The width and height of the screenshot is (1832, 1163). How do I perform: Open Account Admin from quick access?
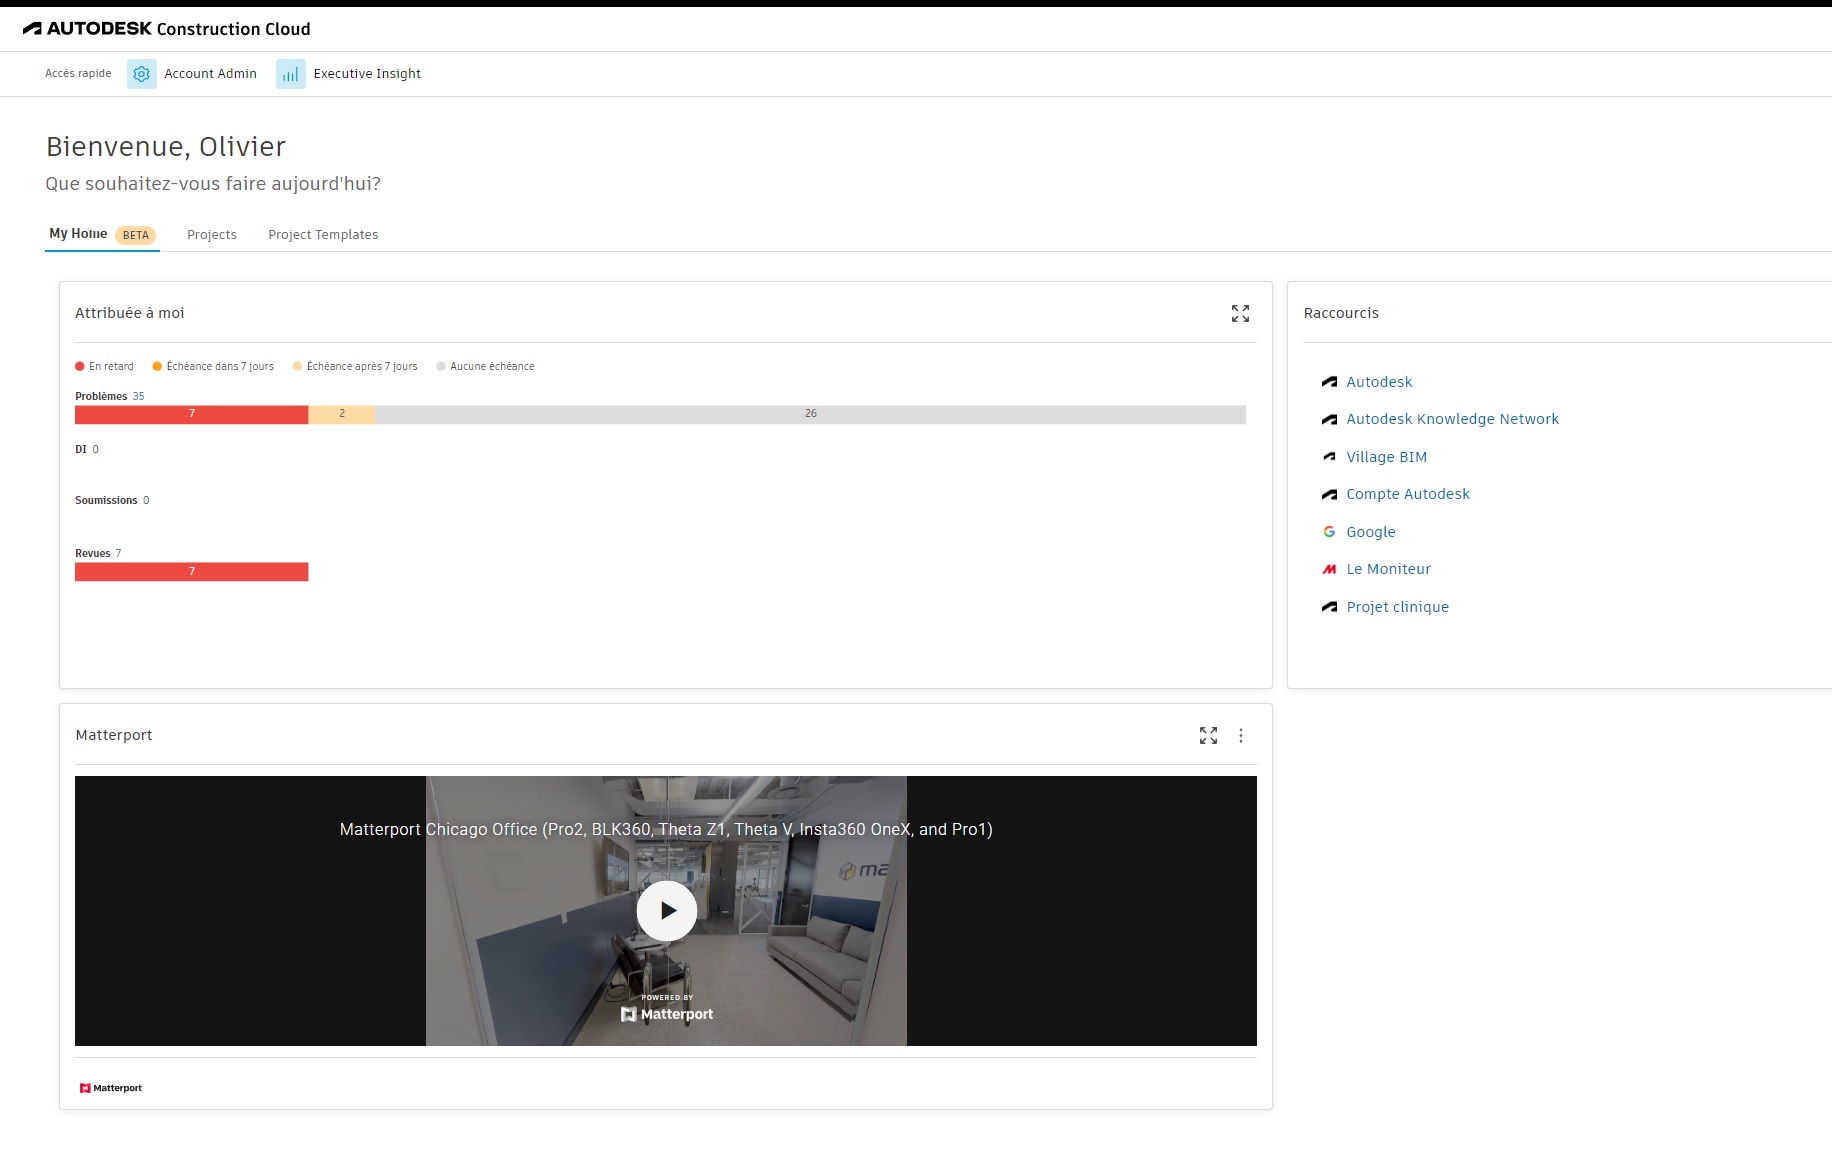pyautogui.click(x=210, y=73)
